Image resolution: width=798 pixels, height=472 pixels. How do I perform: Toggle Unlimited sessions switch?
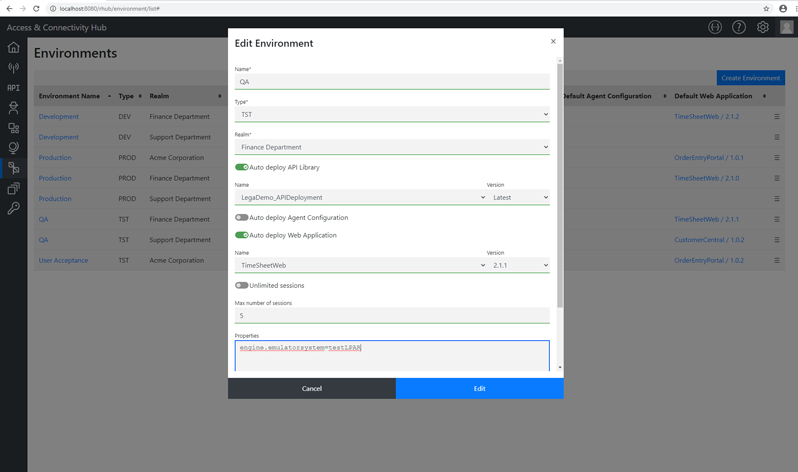point(242,286)
